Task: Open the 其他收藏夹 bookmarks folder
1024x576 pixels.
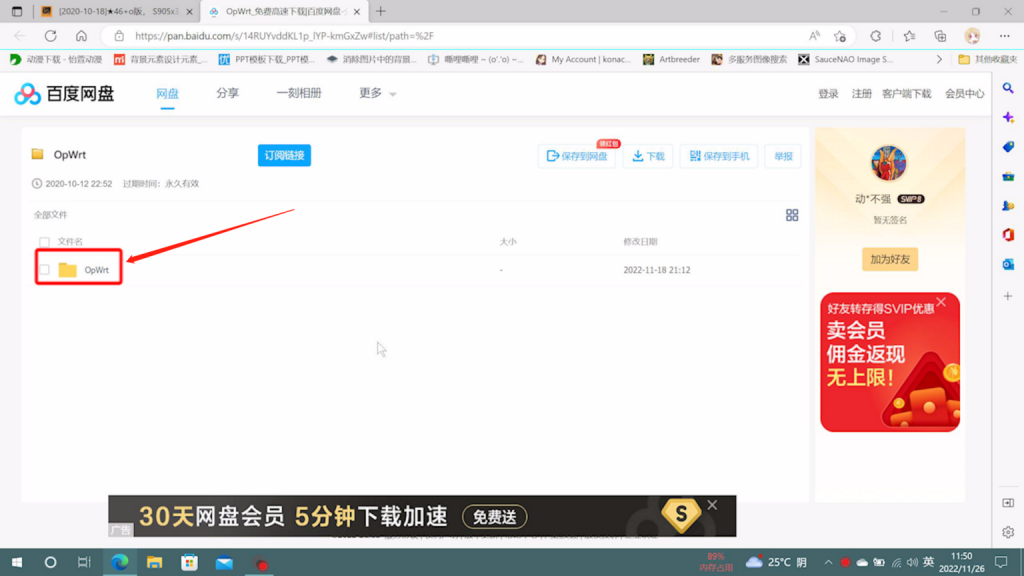Action: pos(987,59)
